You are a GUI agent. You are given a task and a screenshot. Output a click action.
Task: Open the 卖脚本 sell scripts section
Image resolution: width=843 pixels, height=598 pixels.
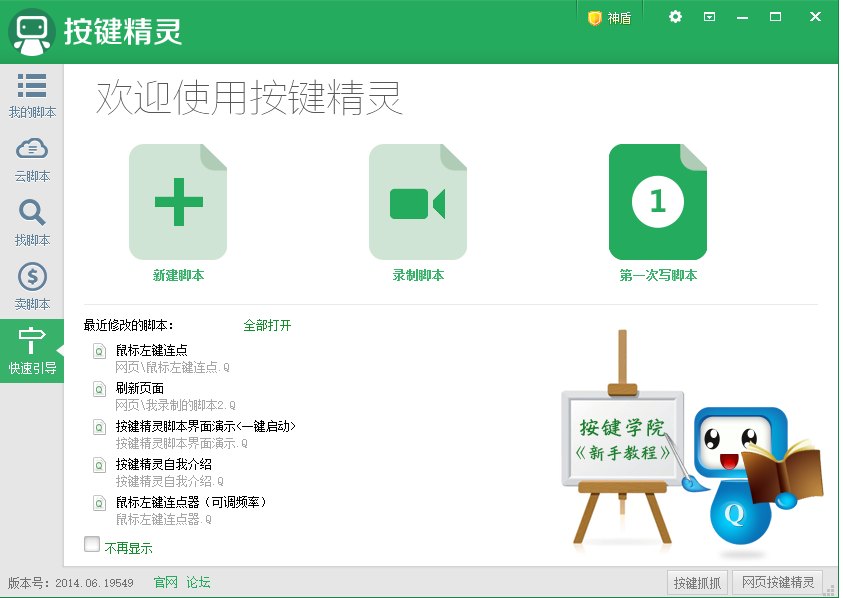pos(32,287)
